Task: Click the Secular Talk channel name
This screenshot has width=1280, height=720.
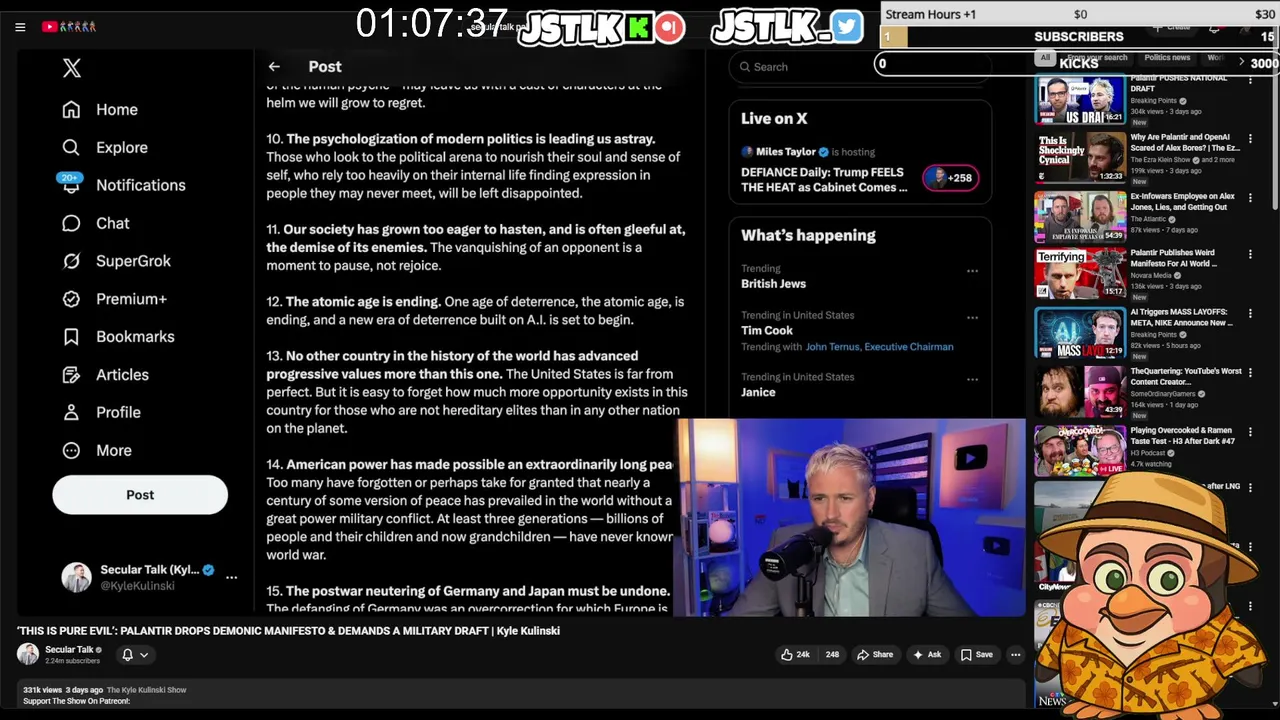Action: 69,650
